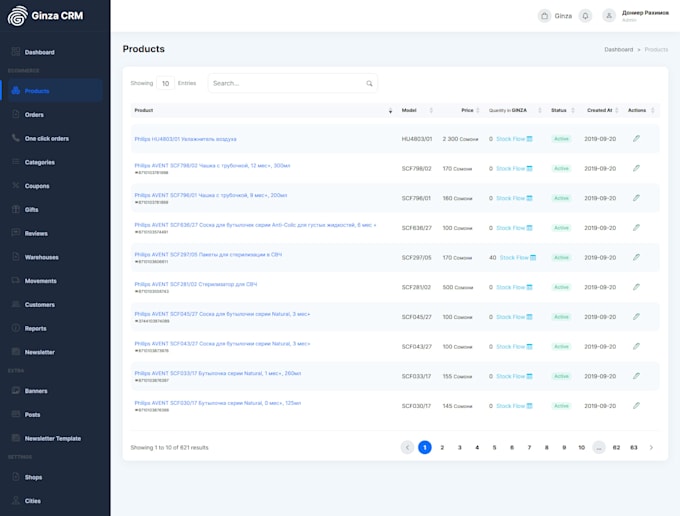Open Philips AVENT SCF033/17 product link
The height and width of the screenshot is (516, 680).
pyautogui.click(x=218, y=373)
